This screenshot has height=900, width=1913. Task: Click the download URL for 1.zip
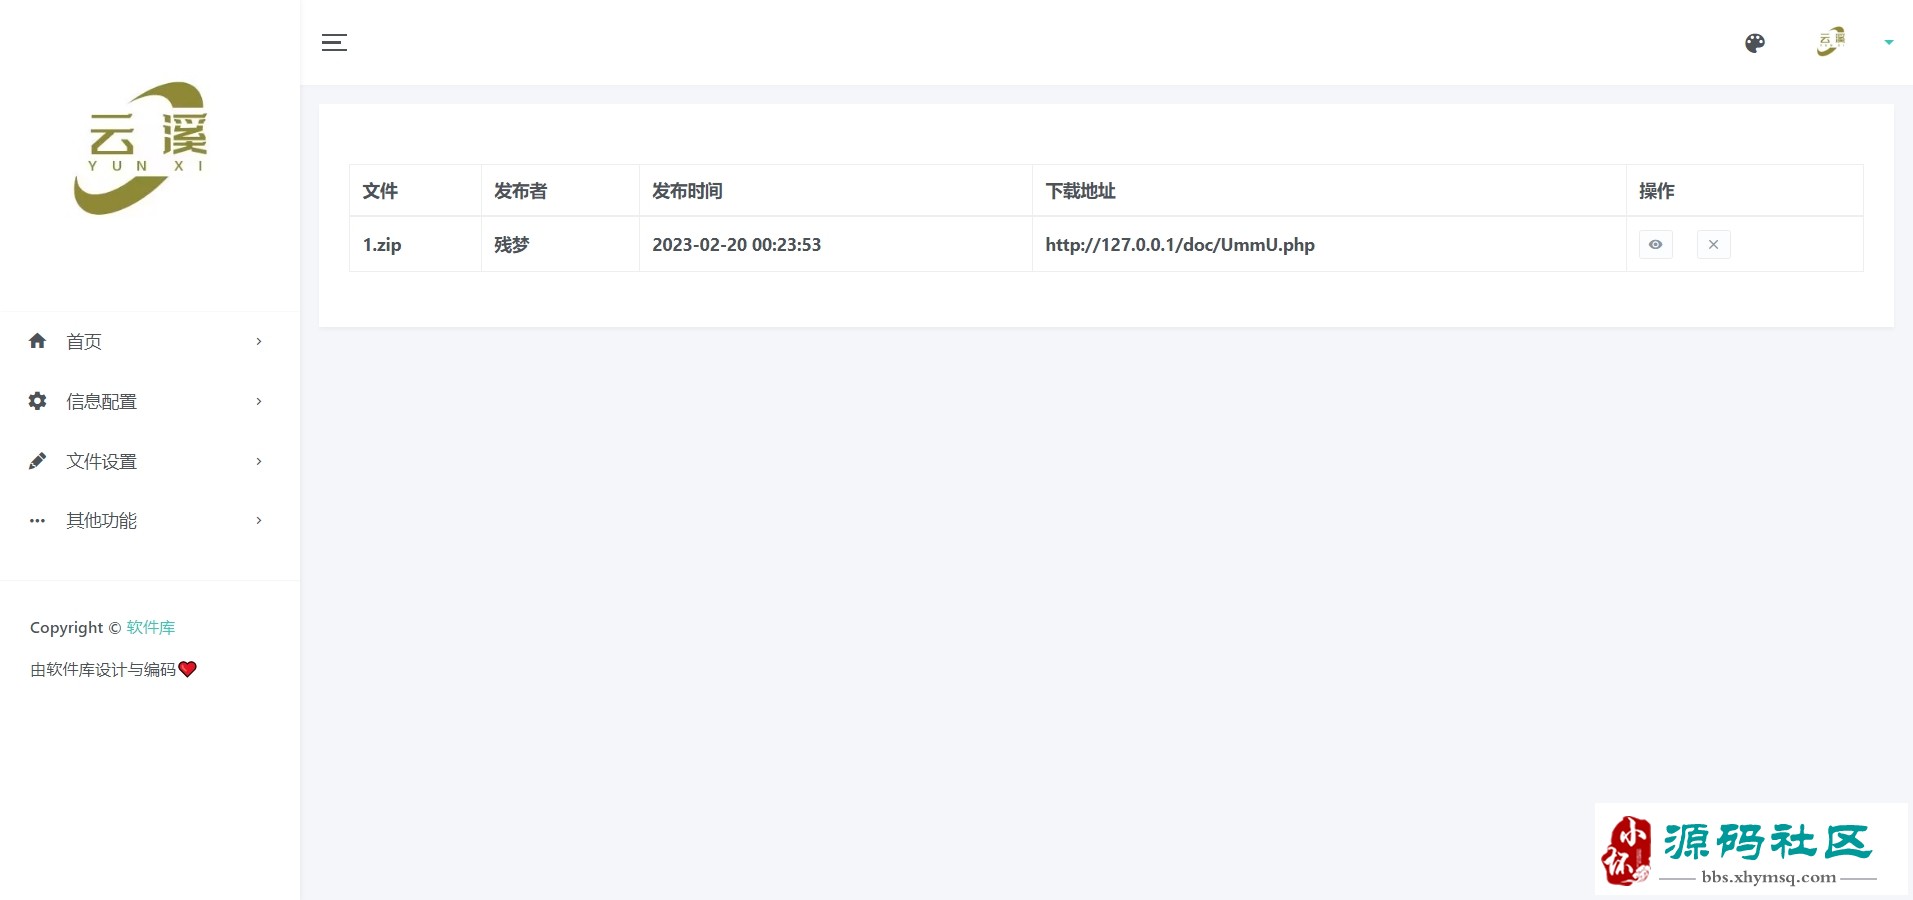(1180, 245)
